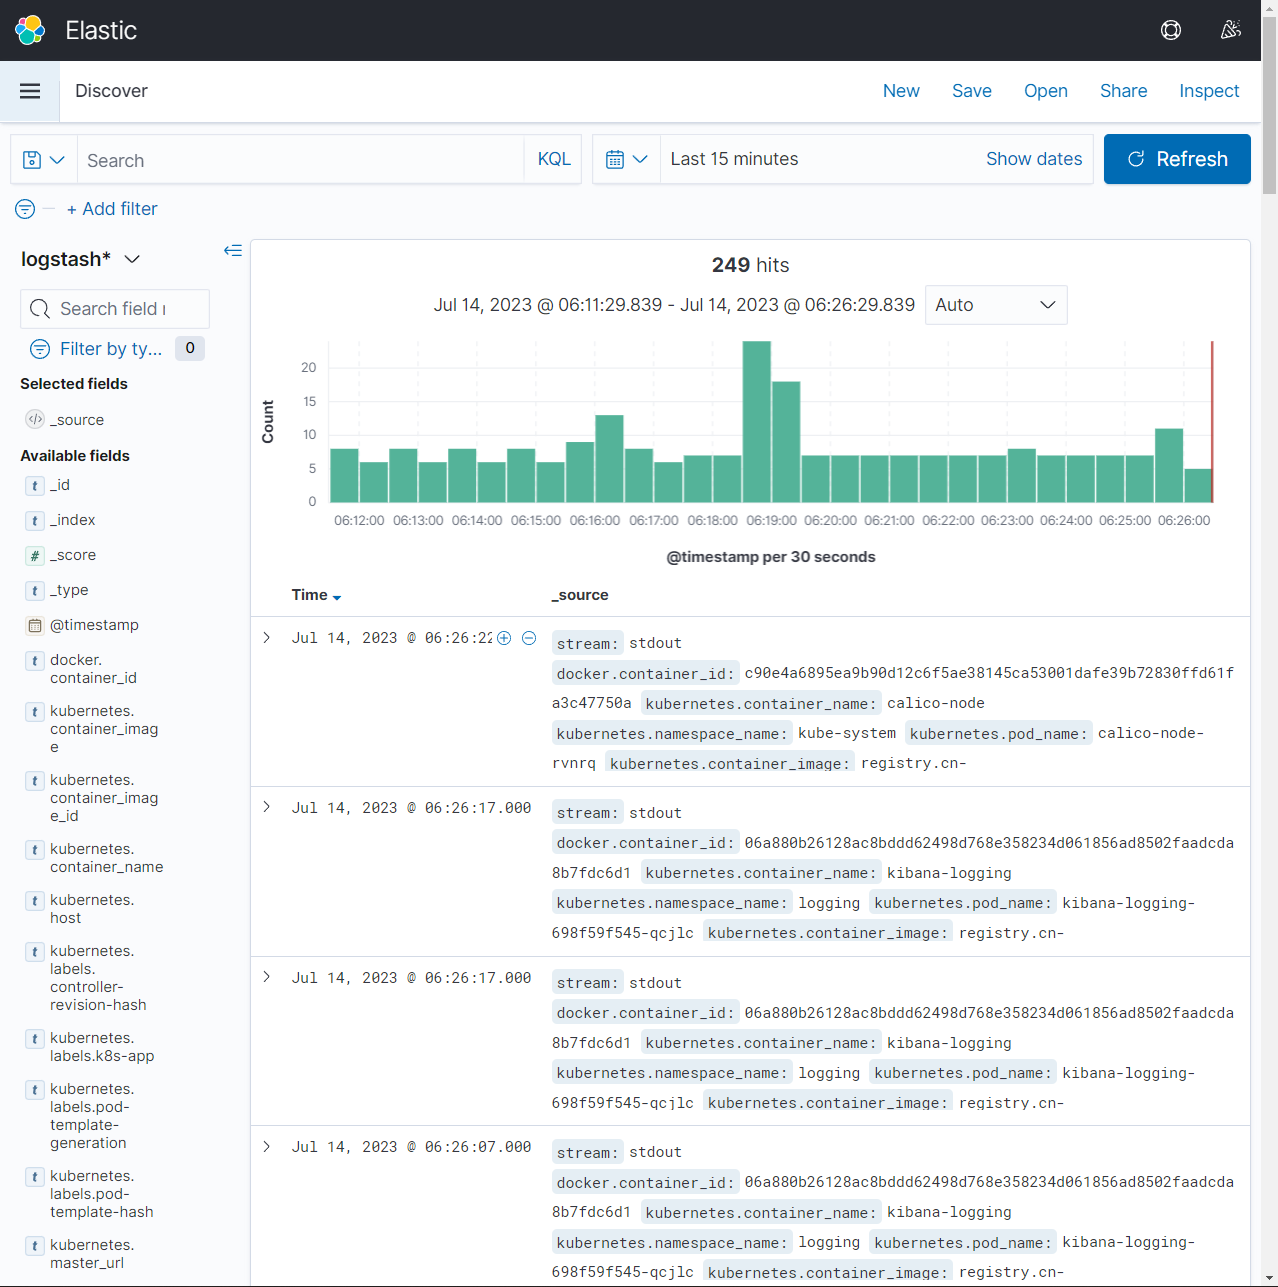The height and width of the screenshot is (1287, 1278).
Task: Click filter-for-value plus icon on first row
Action: [x=504, y=638]
